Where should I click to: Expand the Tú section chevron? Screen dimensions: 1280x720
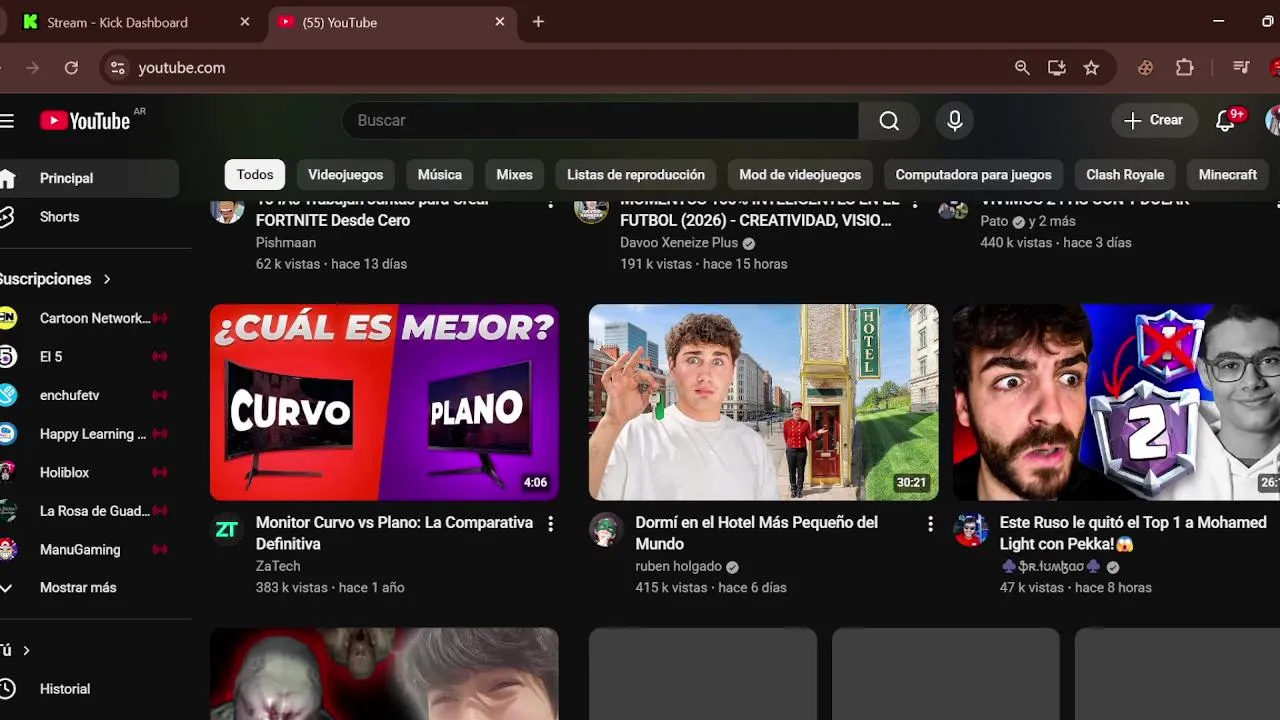tap(26, 650)
